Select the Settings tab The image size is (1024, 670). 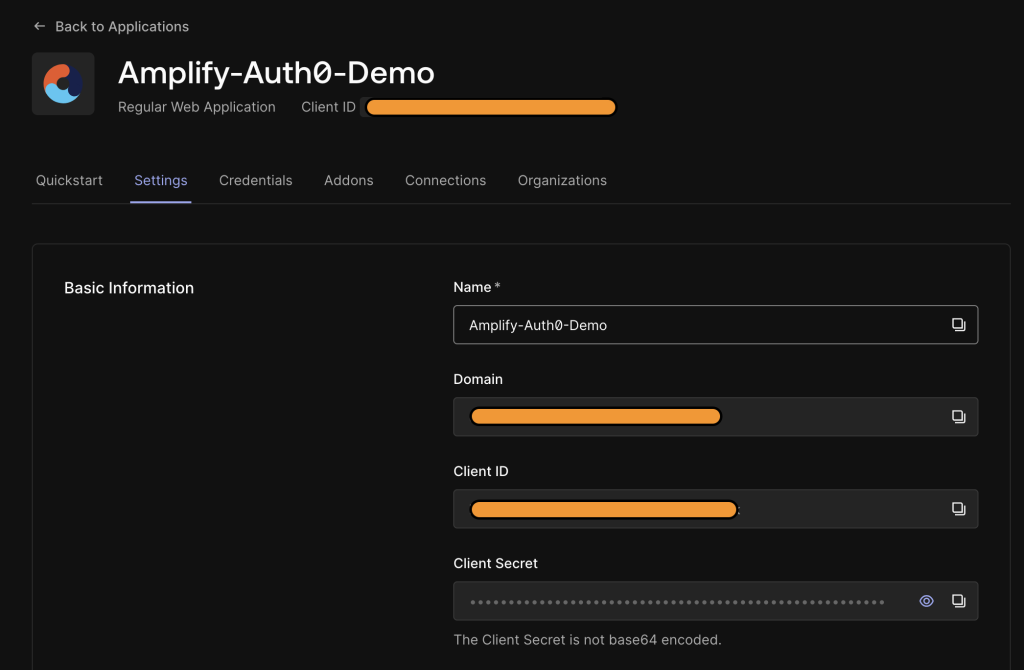(161, 180)
